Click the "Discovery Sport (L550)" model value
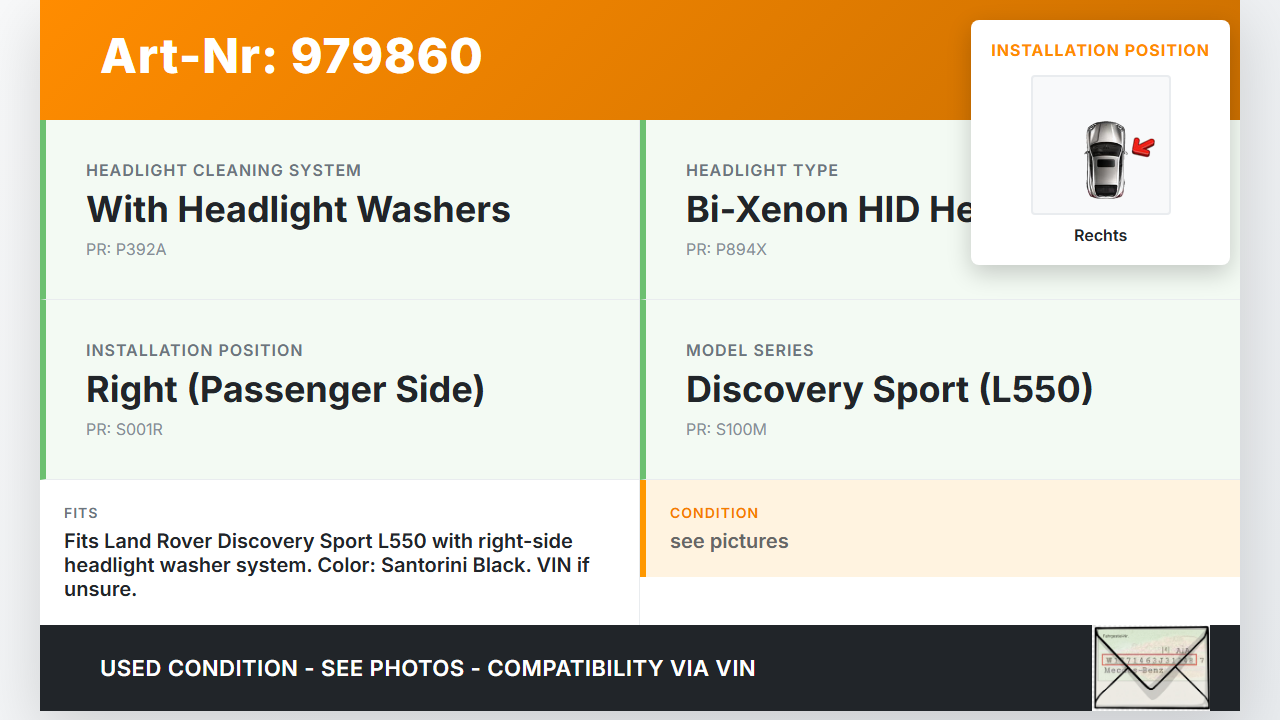The width and height of the screenshot is (1280, 720). click(889, 390)
